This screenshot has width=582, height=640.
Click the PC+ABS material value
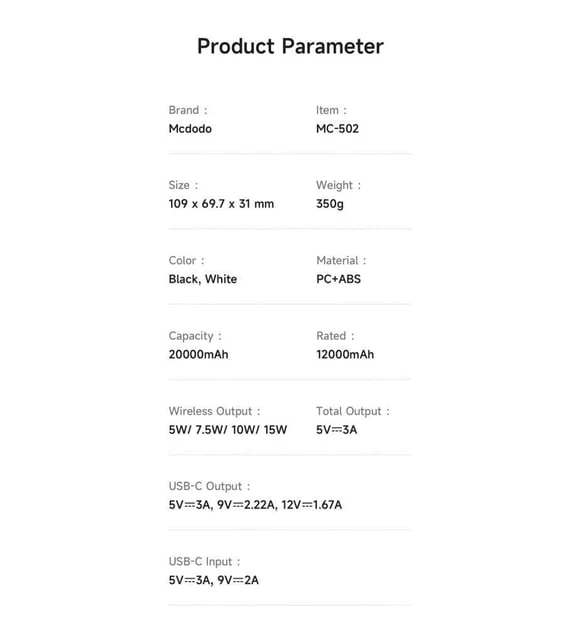[338, 279]
